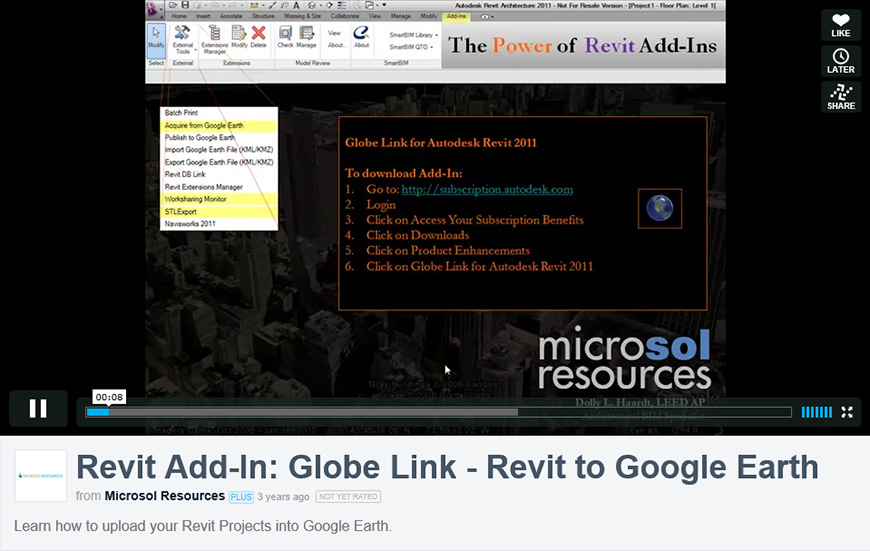Select Navisworks 2011 entry
The image size is (870, 551).
click(219, 224)
